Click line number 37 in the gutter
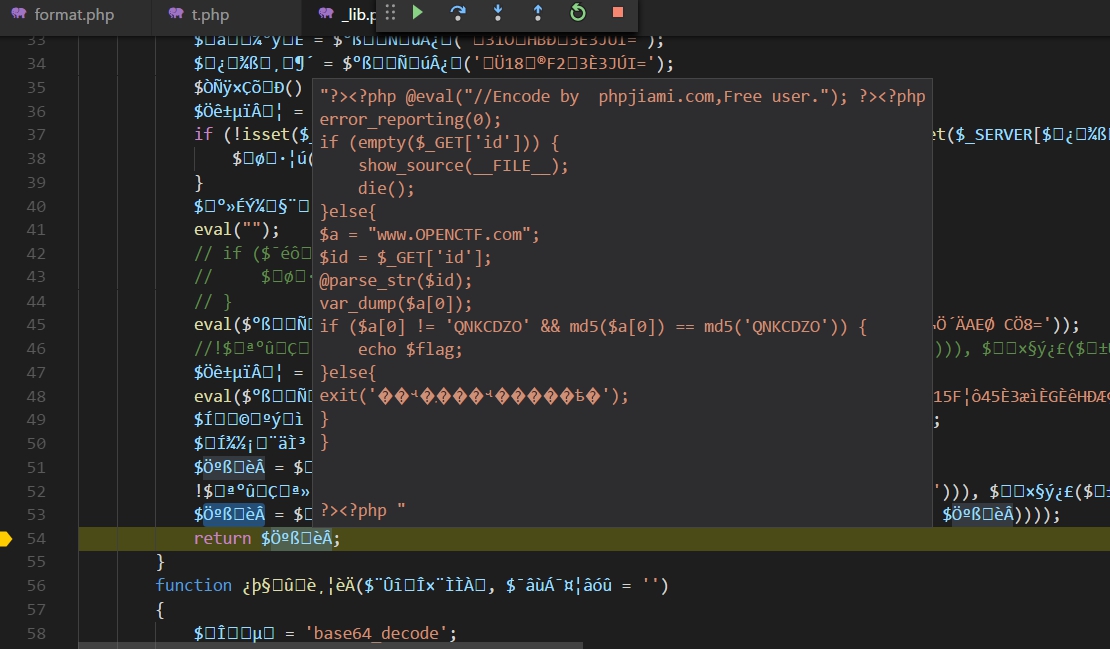 tap(36, 134)
